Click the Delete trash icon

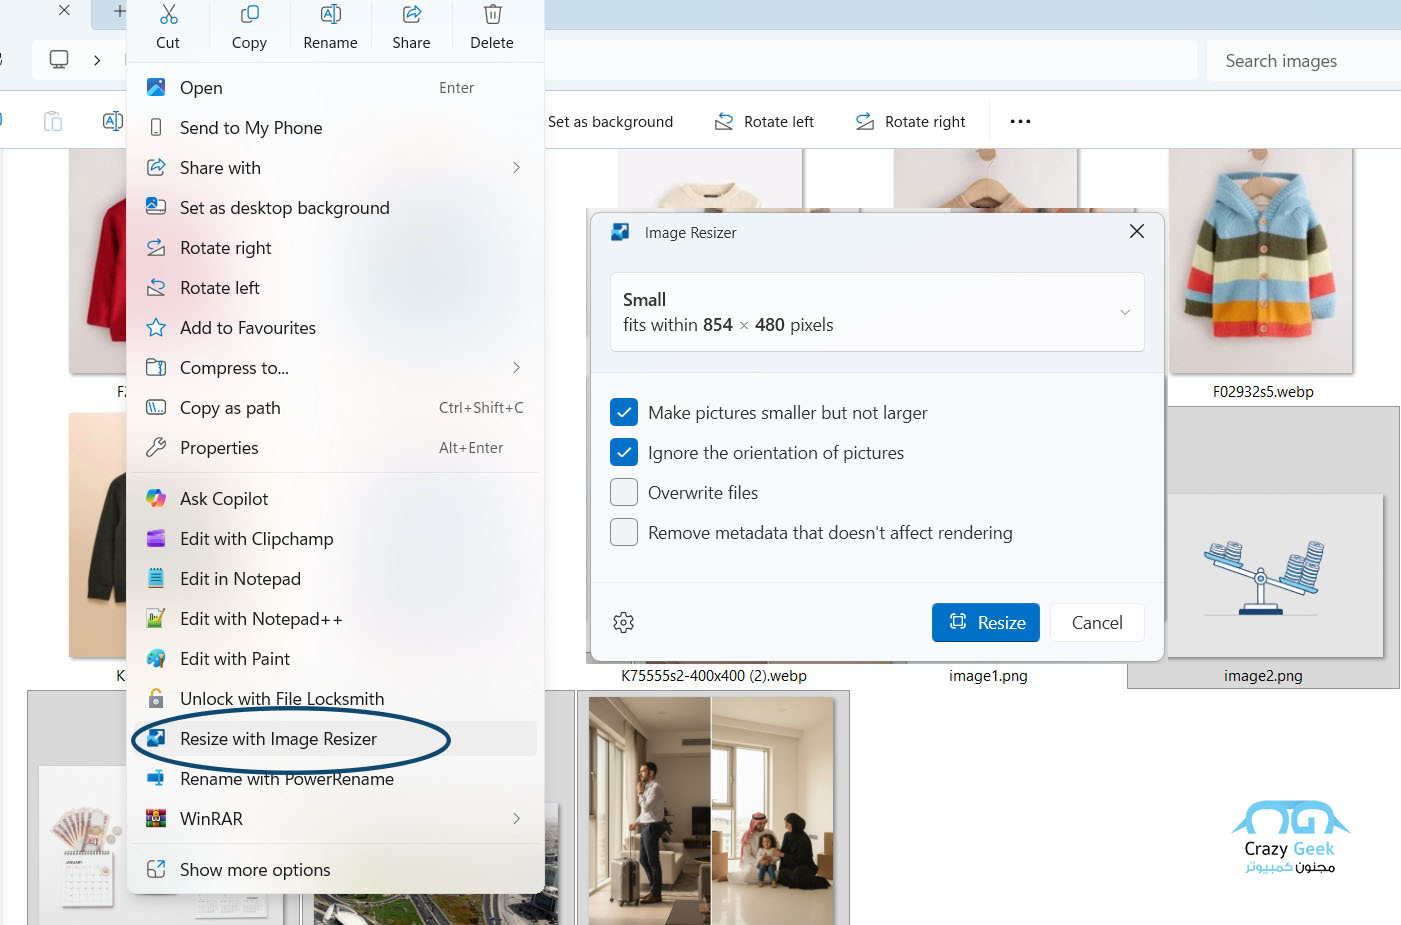click(492, 16)
